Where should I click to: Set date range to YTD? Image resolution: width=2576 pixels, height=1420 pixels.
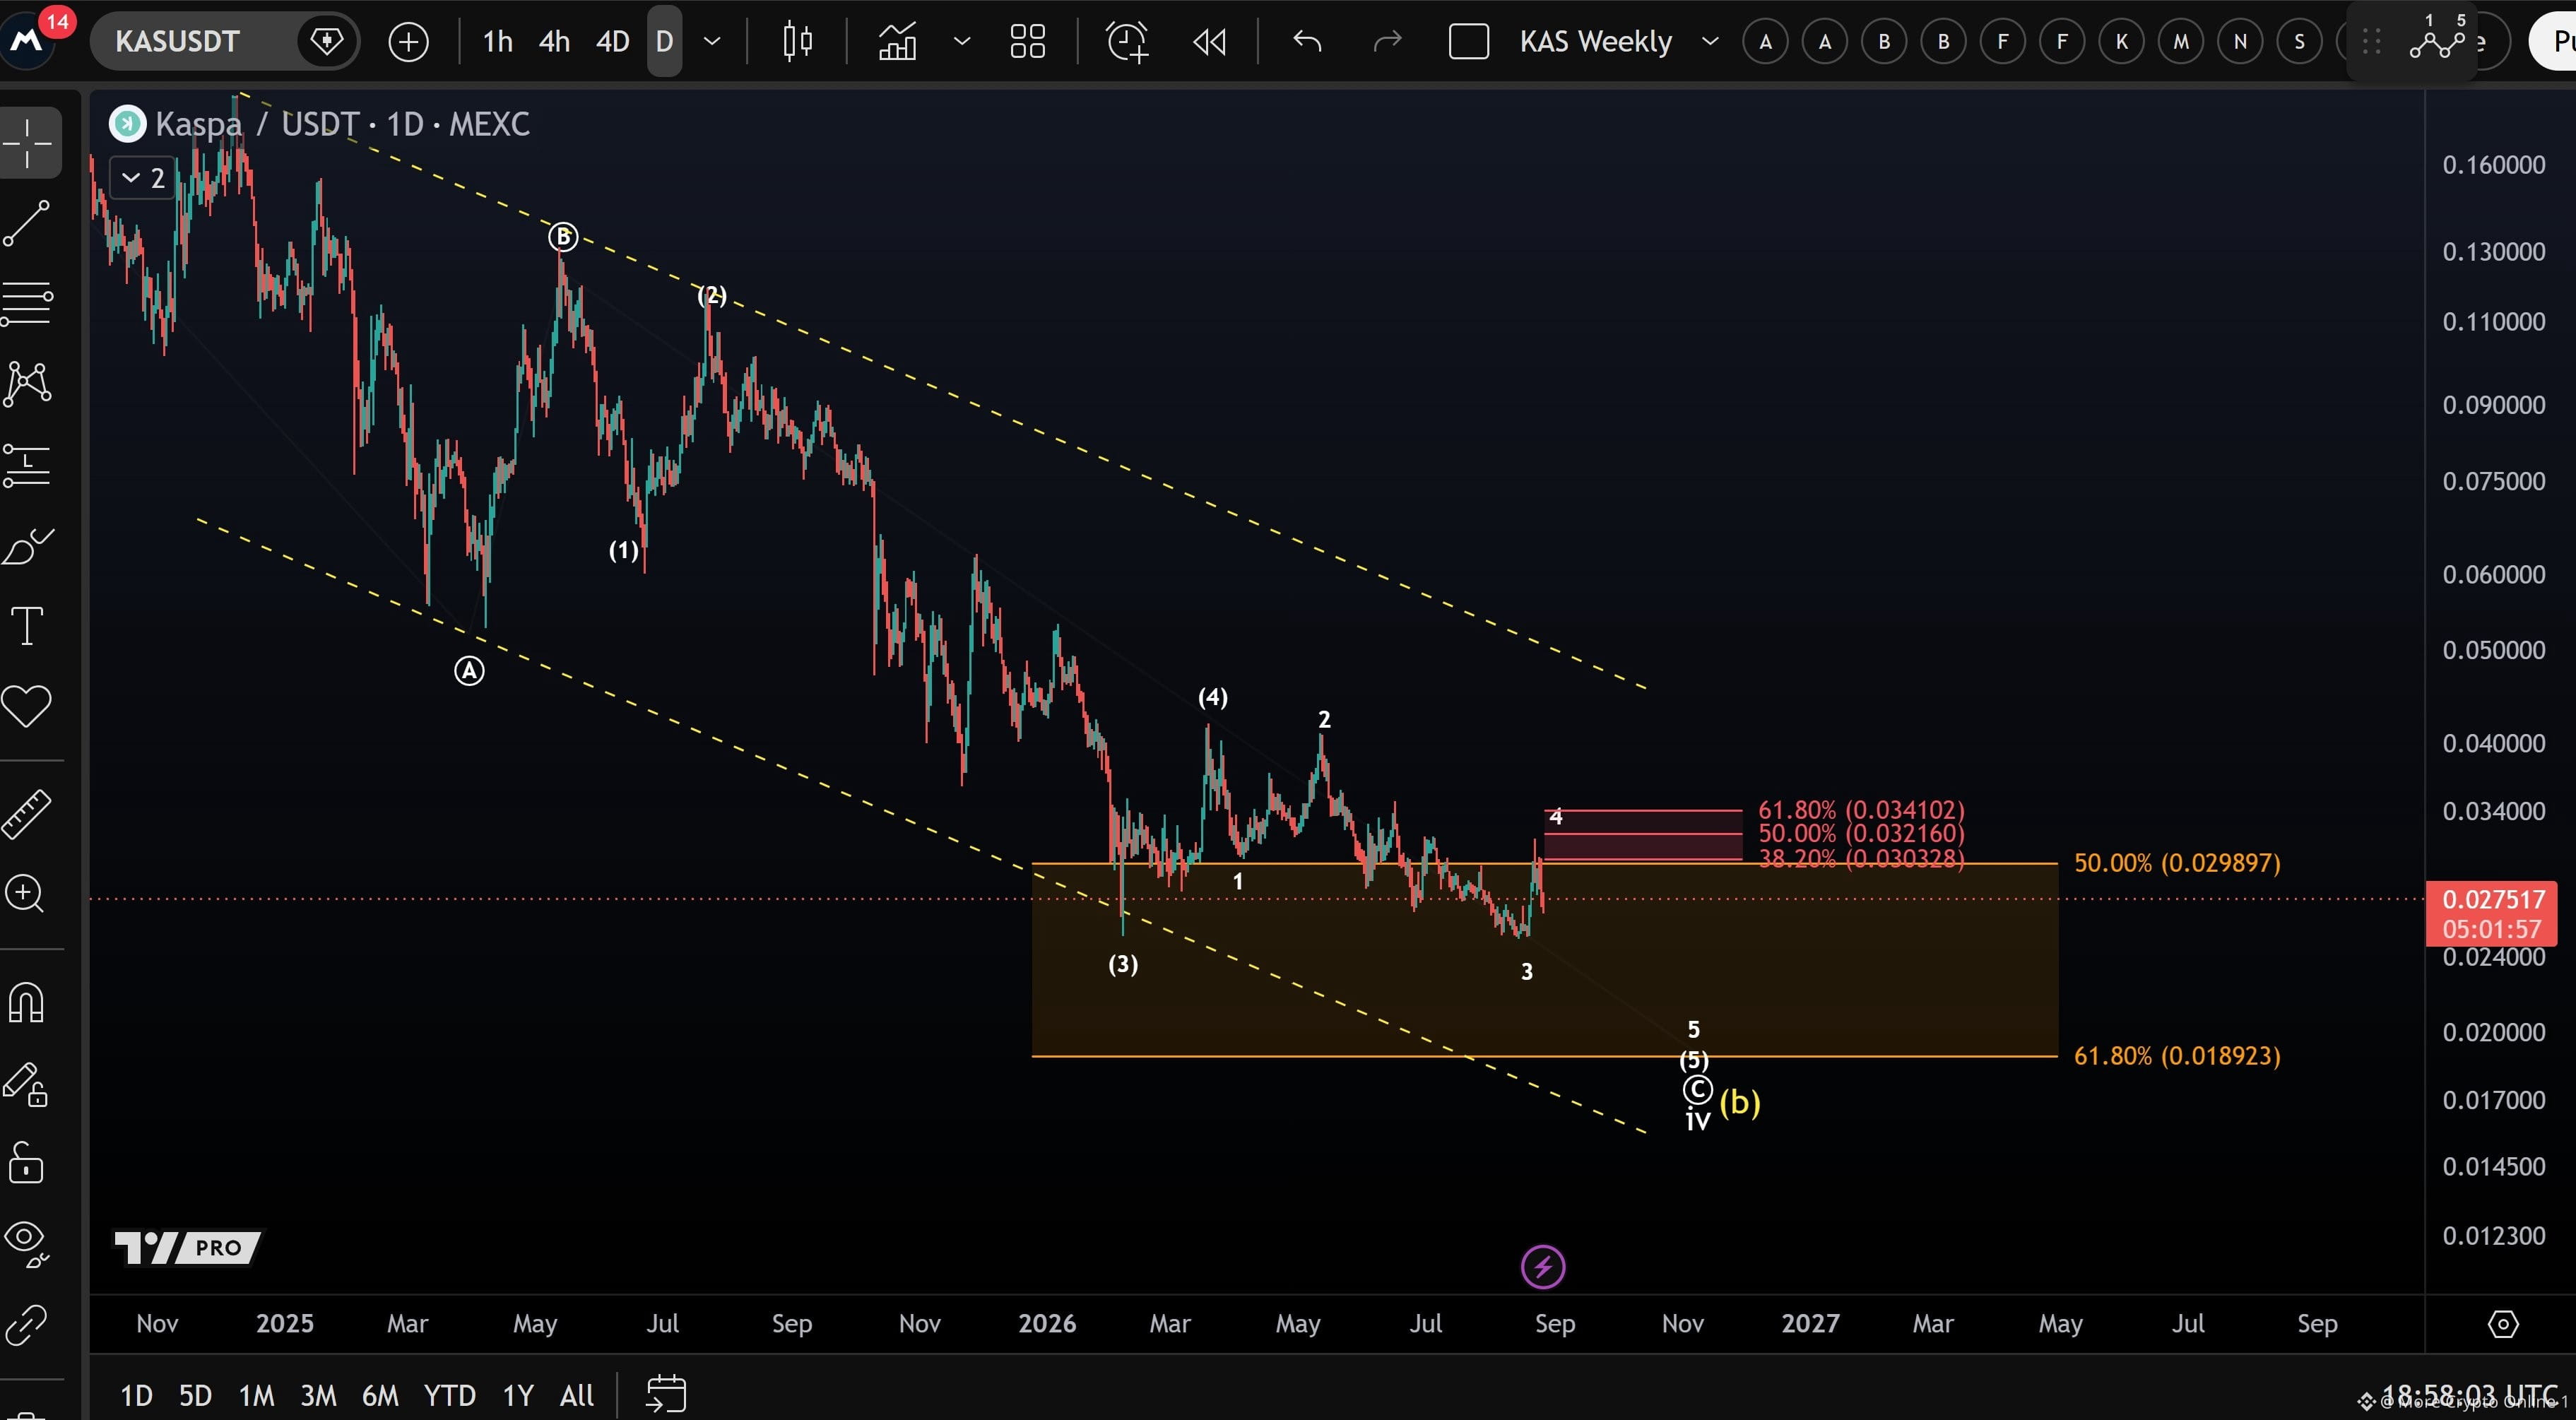coord(449,1395)
